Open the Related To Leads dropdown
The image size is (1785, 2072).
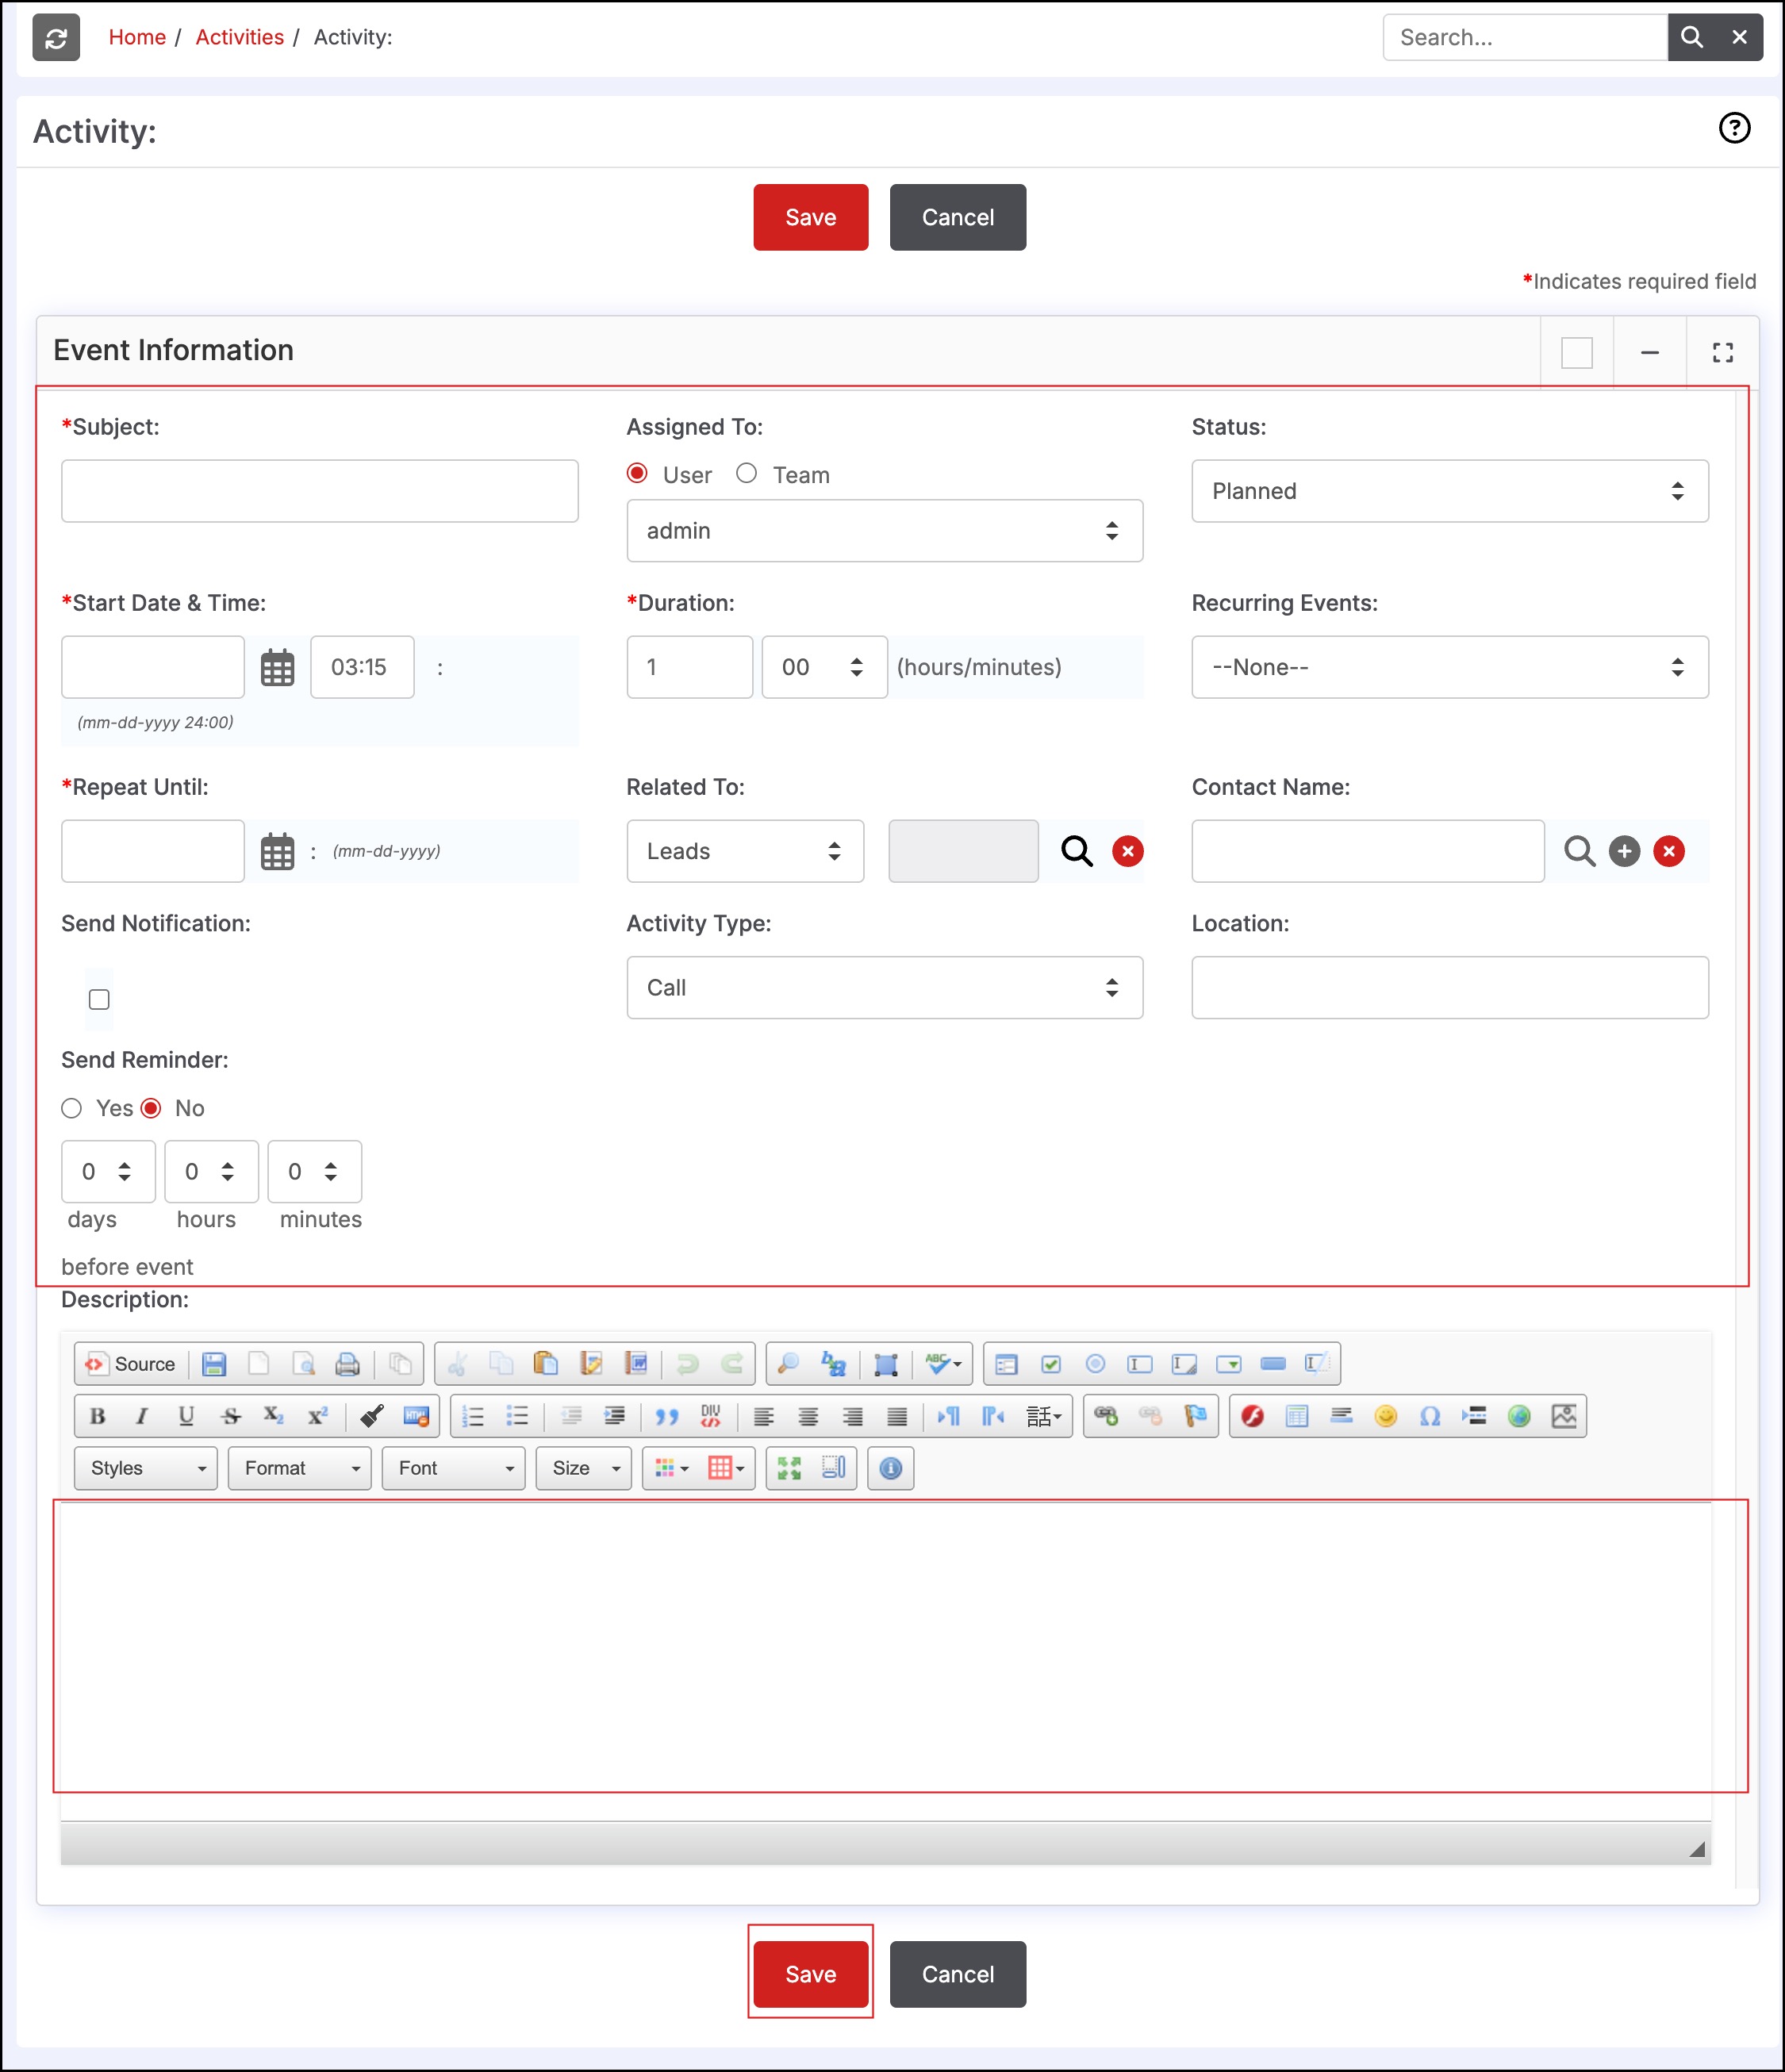(x=745, y=851)
